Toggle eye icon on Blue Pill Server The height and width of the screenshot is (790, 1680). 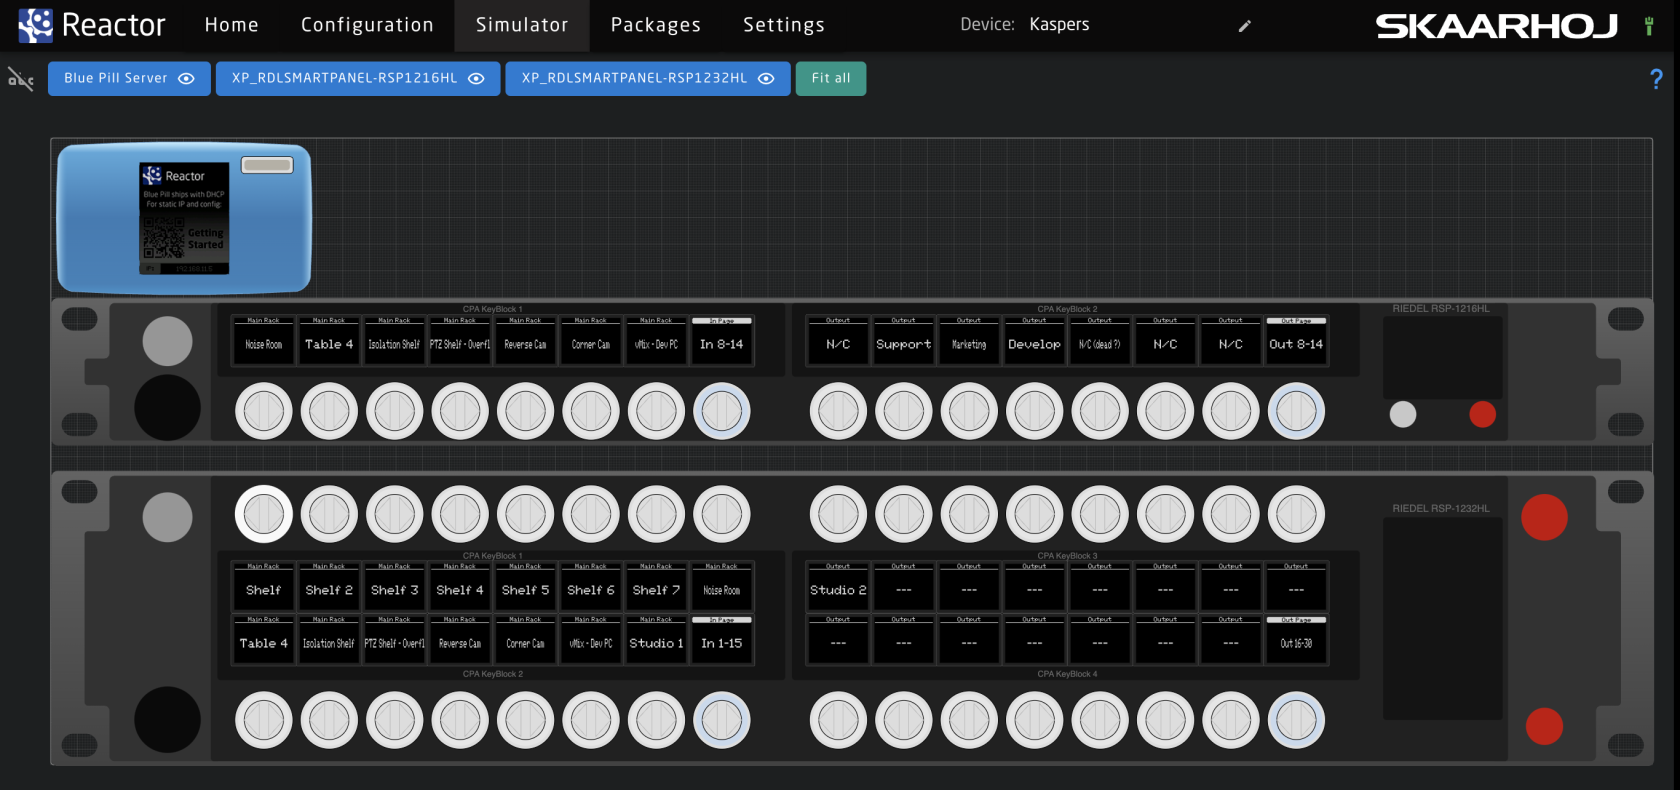186,79
